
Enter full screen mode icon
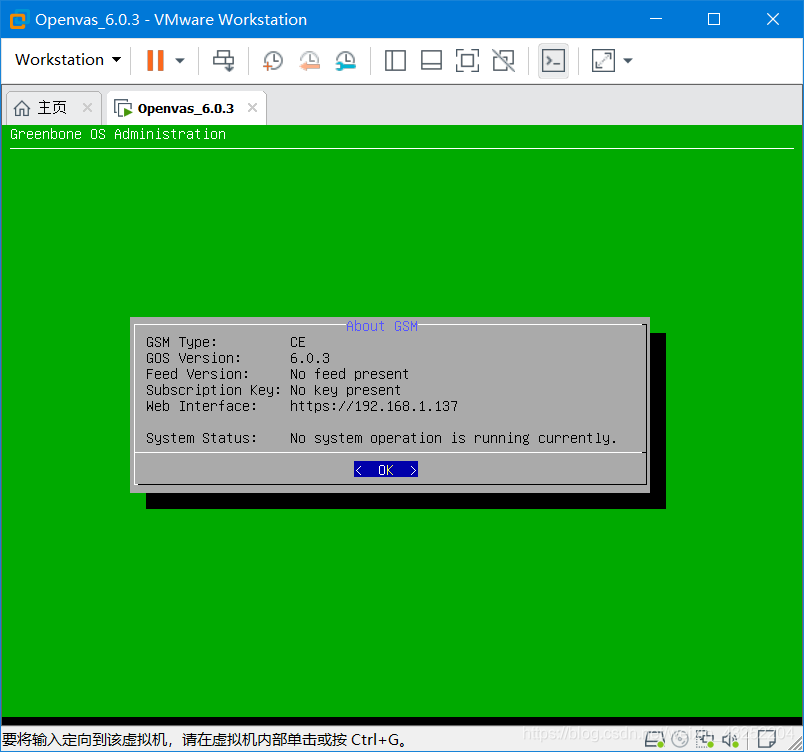[x=467, y=60]
